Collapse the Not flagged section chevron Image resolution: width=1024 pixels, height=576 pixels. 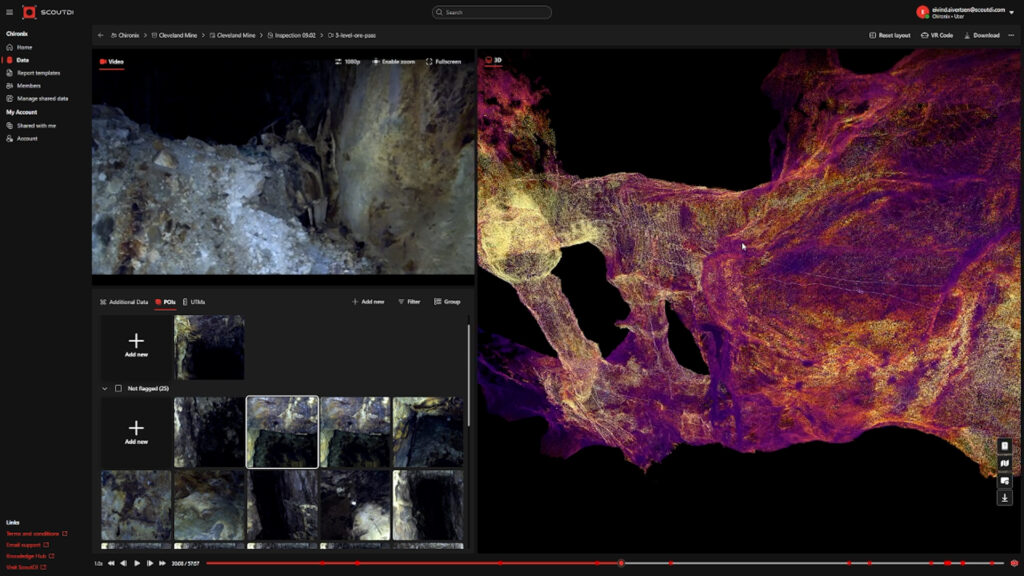click(105, 388)
